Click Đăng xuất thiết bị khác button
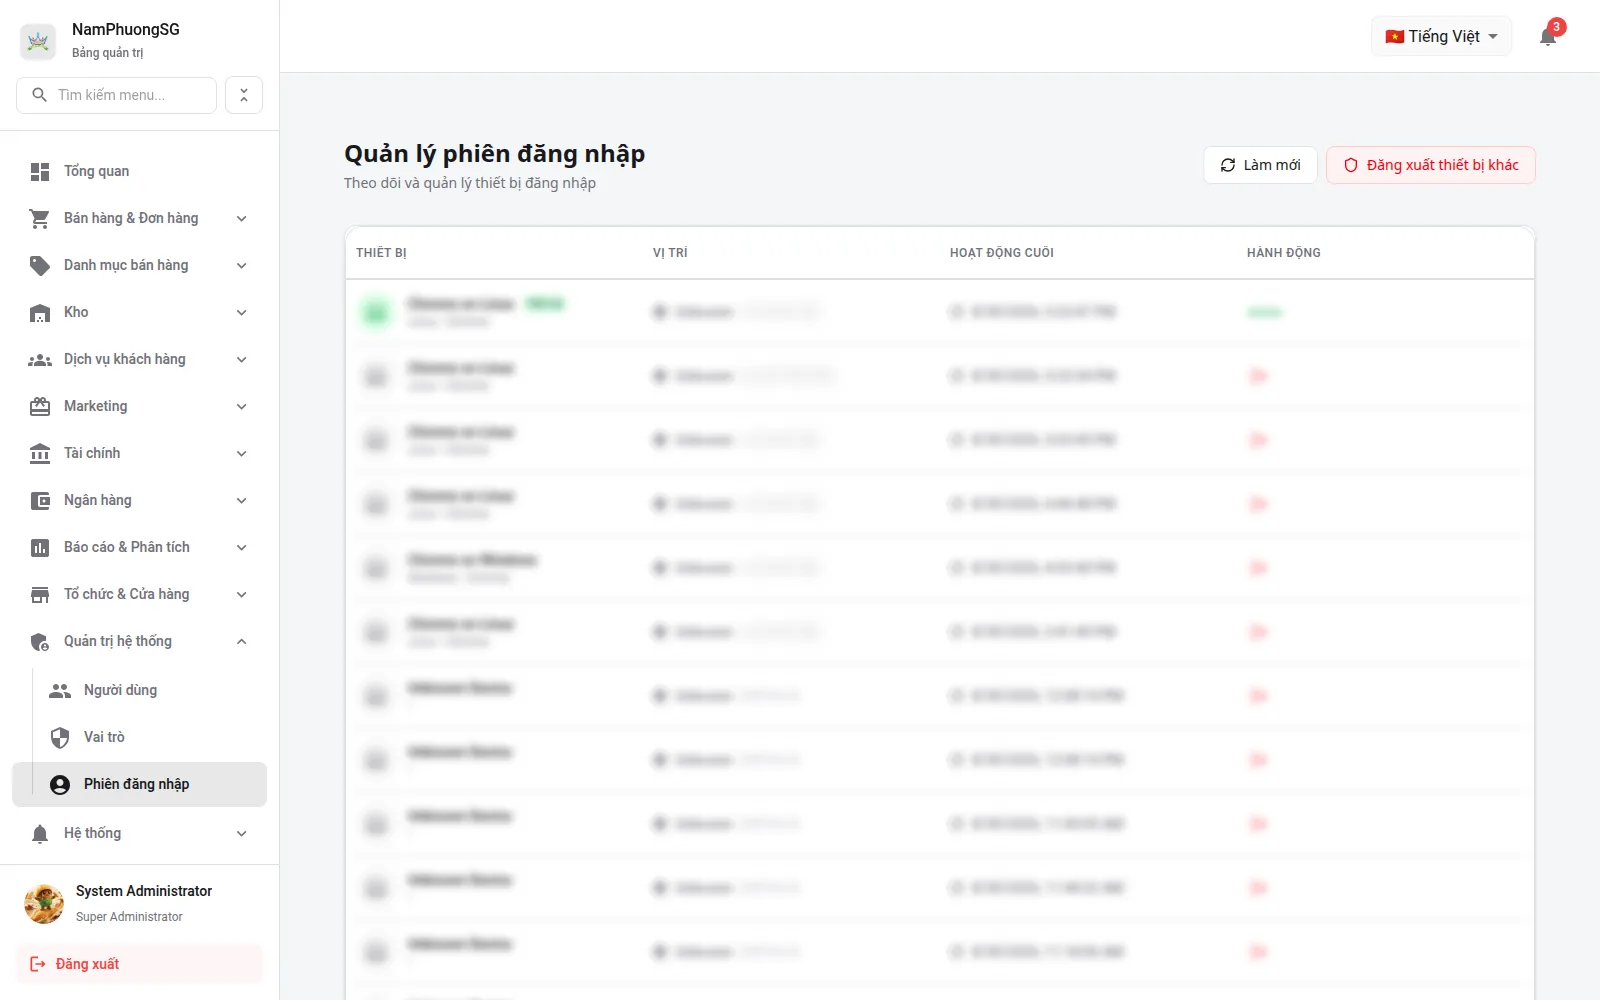 coord(1431,165)
